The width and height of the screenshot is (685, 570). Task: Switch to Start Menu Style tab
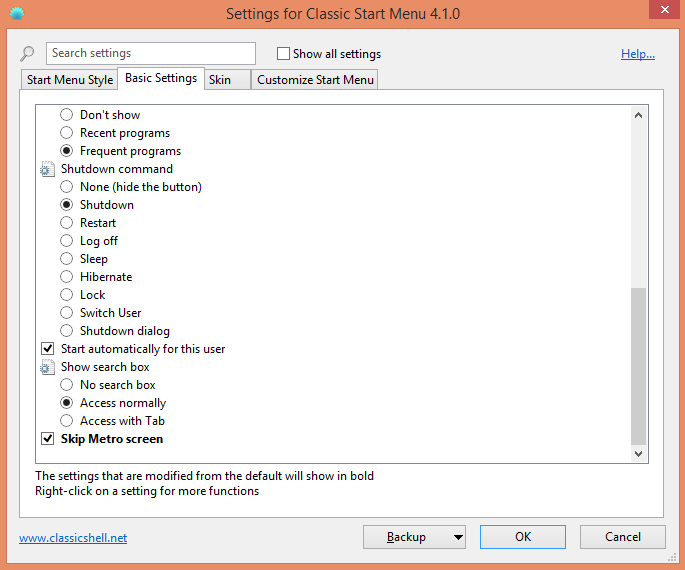(x=70, y=80)
